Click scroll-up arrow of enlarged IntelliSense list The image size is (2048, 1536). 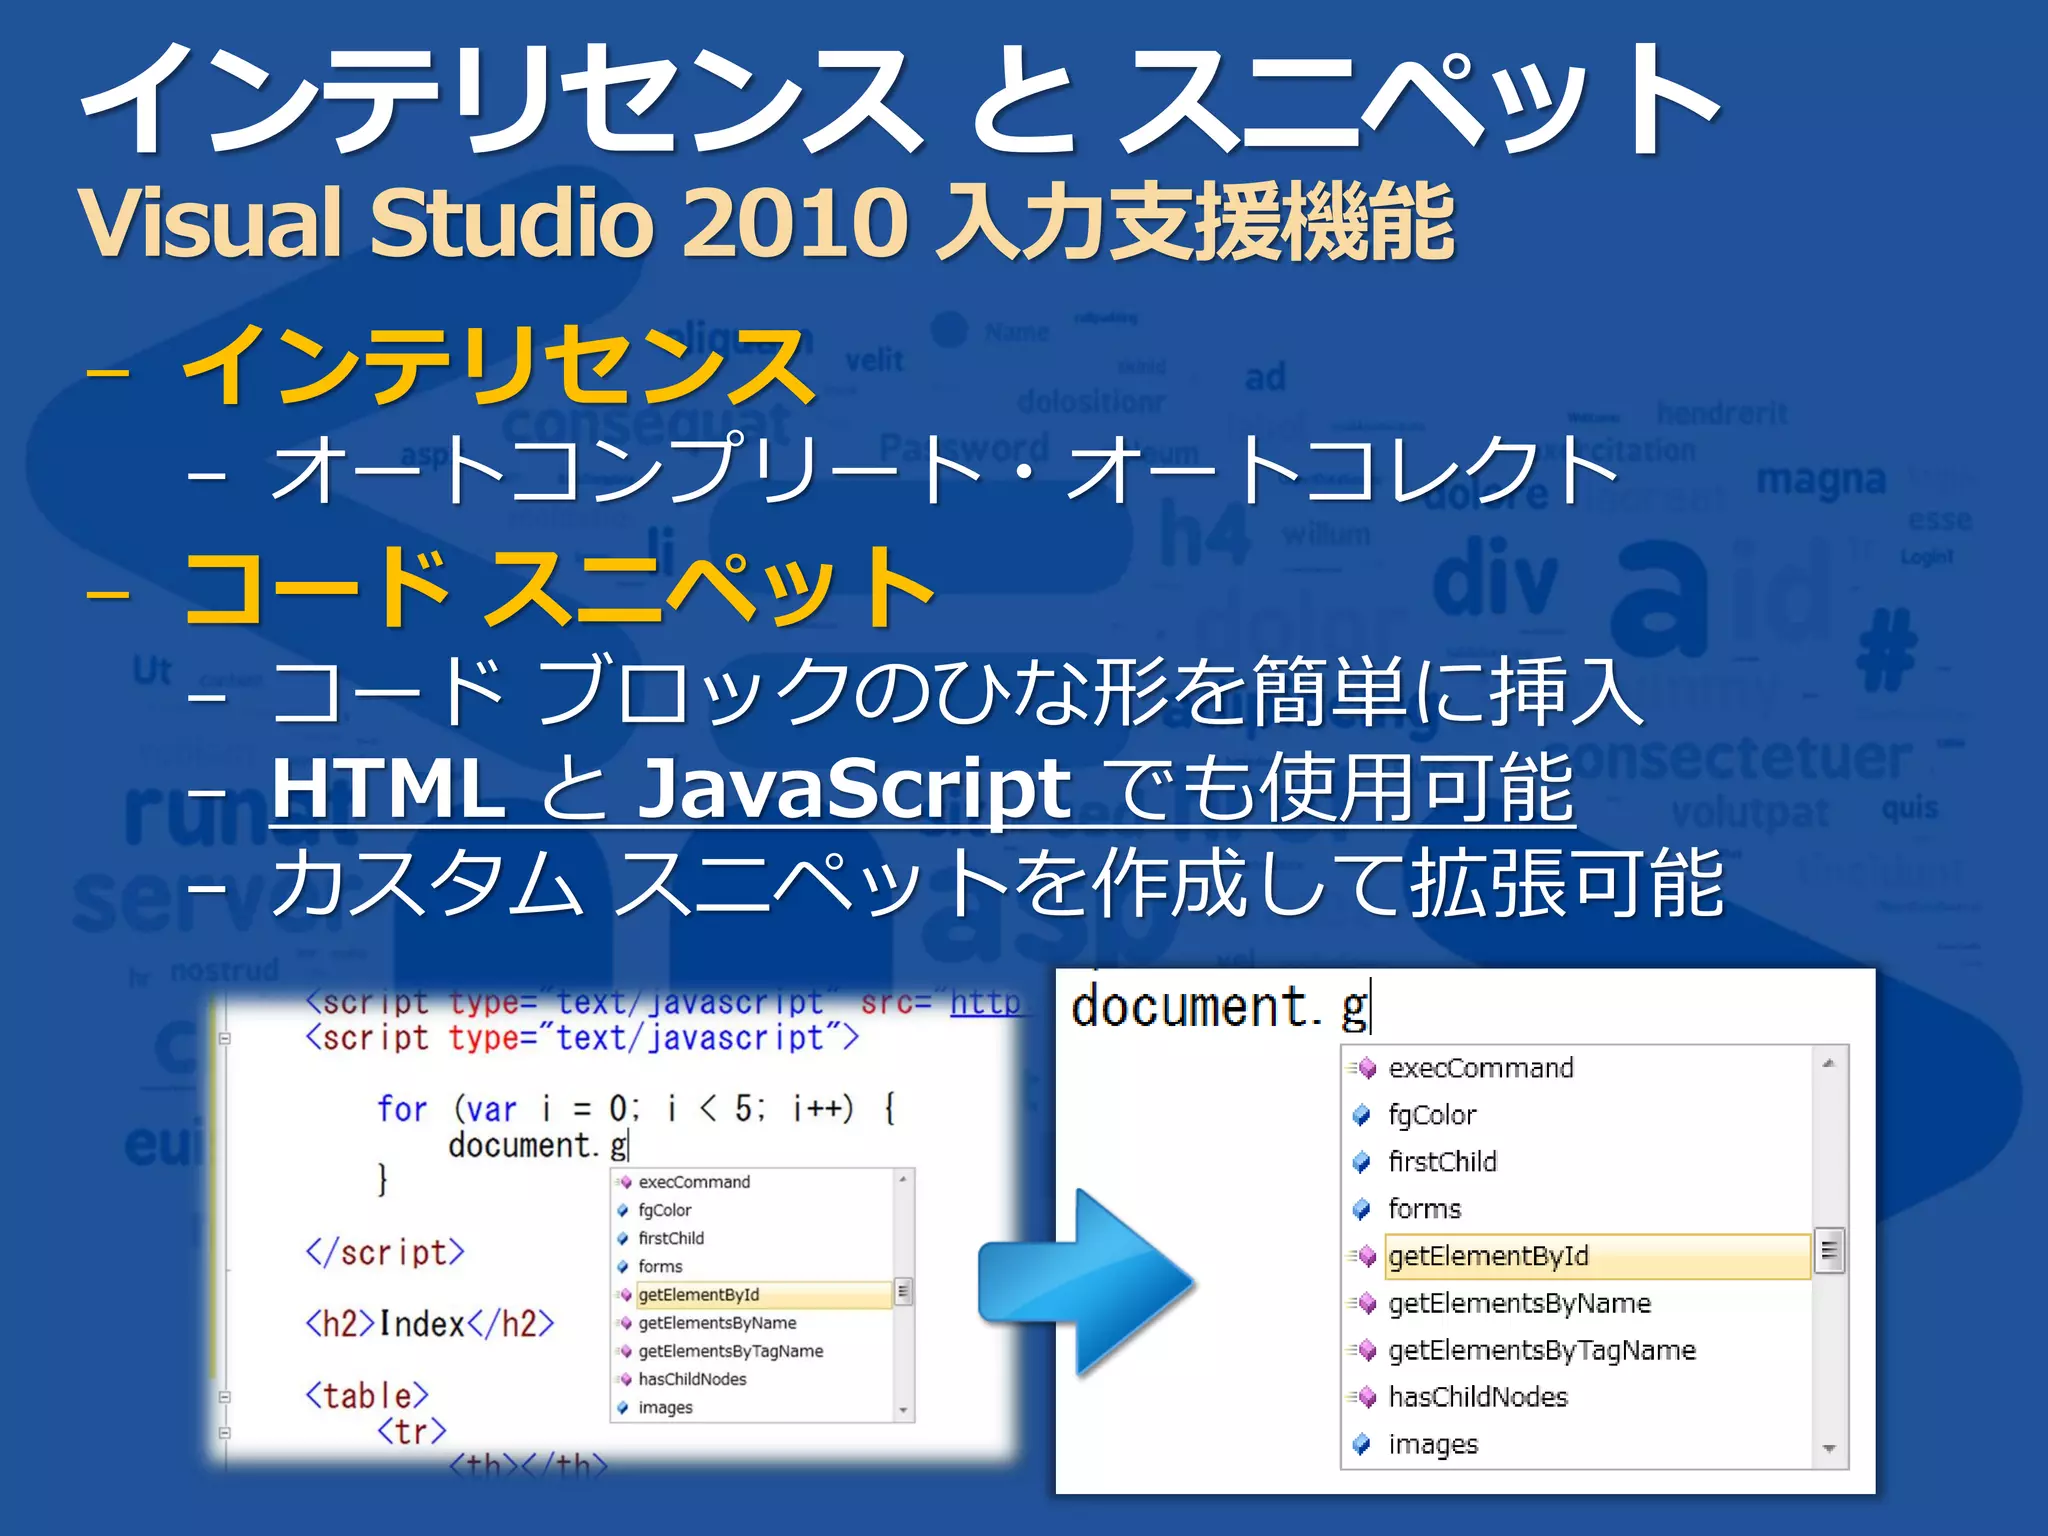click(1829, 1064)
